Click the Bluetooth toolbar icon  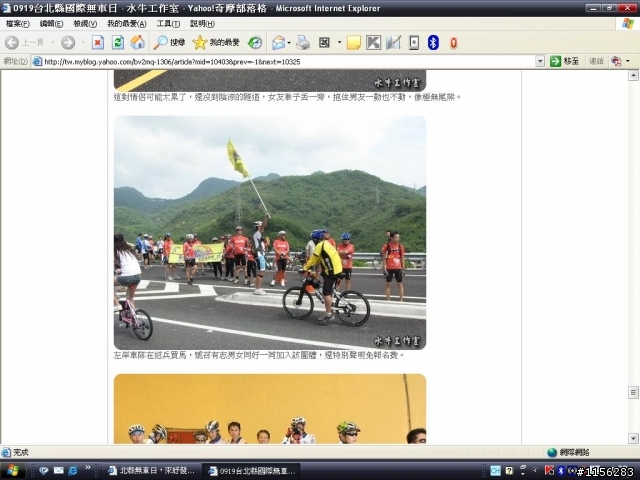pyautogui.click(x=433, y=42)
